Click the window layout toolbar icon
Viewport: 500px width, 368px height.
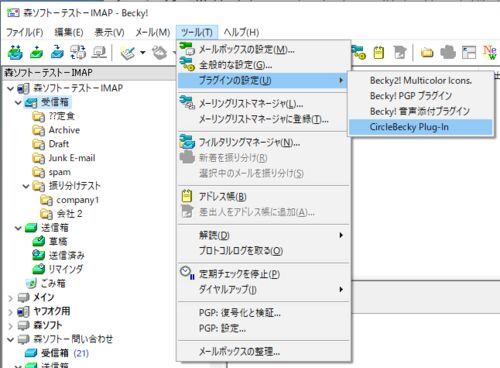(469, 53)
